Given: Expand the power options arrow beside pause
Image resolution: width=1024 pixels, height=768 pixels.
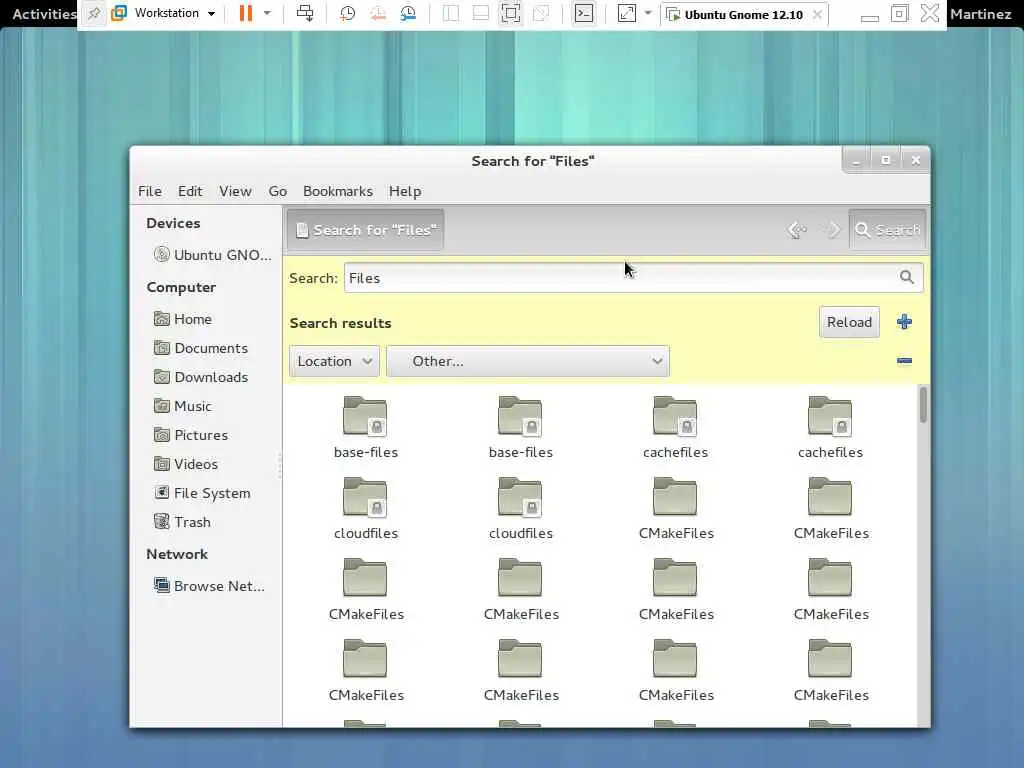Looking at the screenshot, I should (266, 13).
